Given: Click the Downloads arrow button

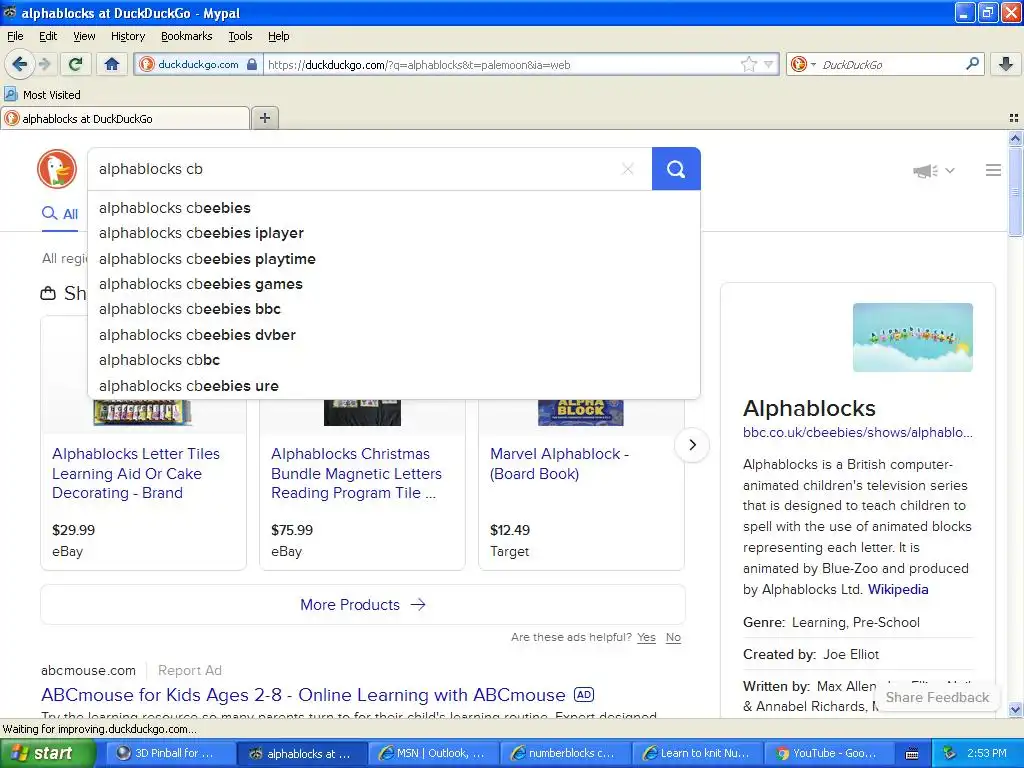Looking at the screenshot, I should click(1006, 64).
